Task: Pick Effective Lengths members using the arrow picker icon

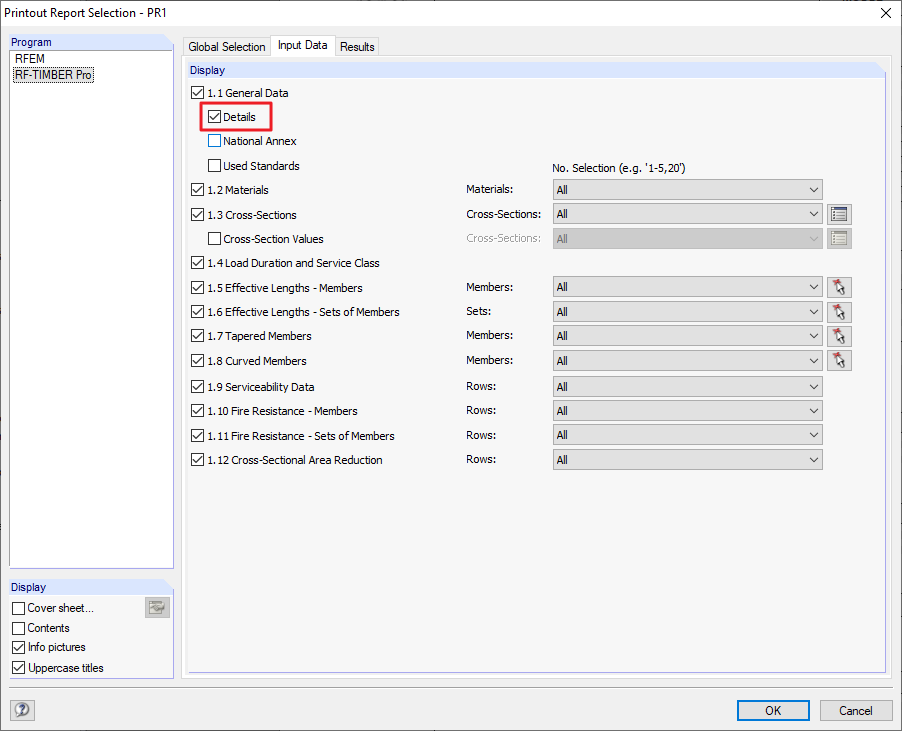Action: [839, 287]
